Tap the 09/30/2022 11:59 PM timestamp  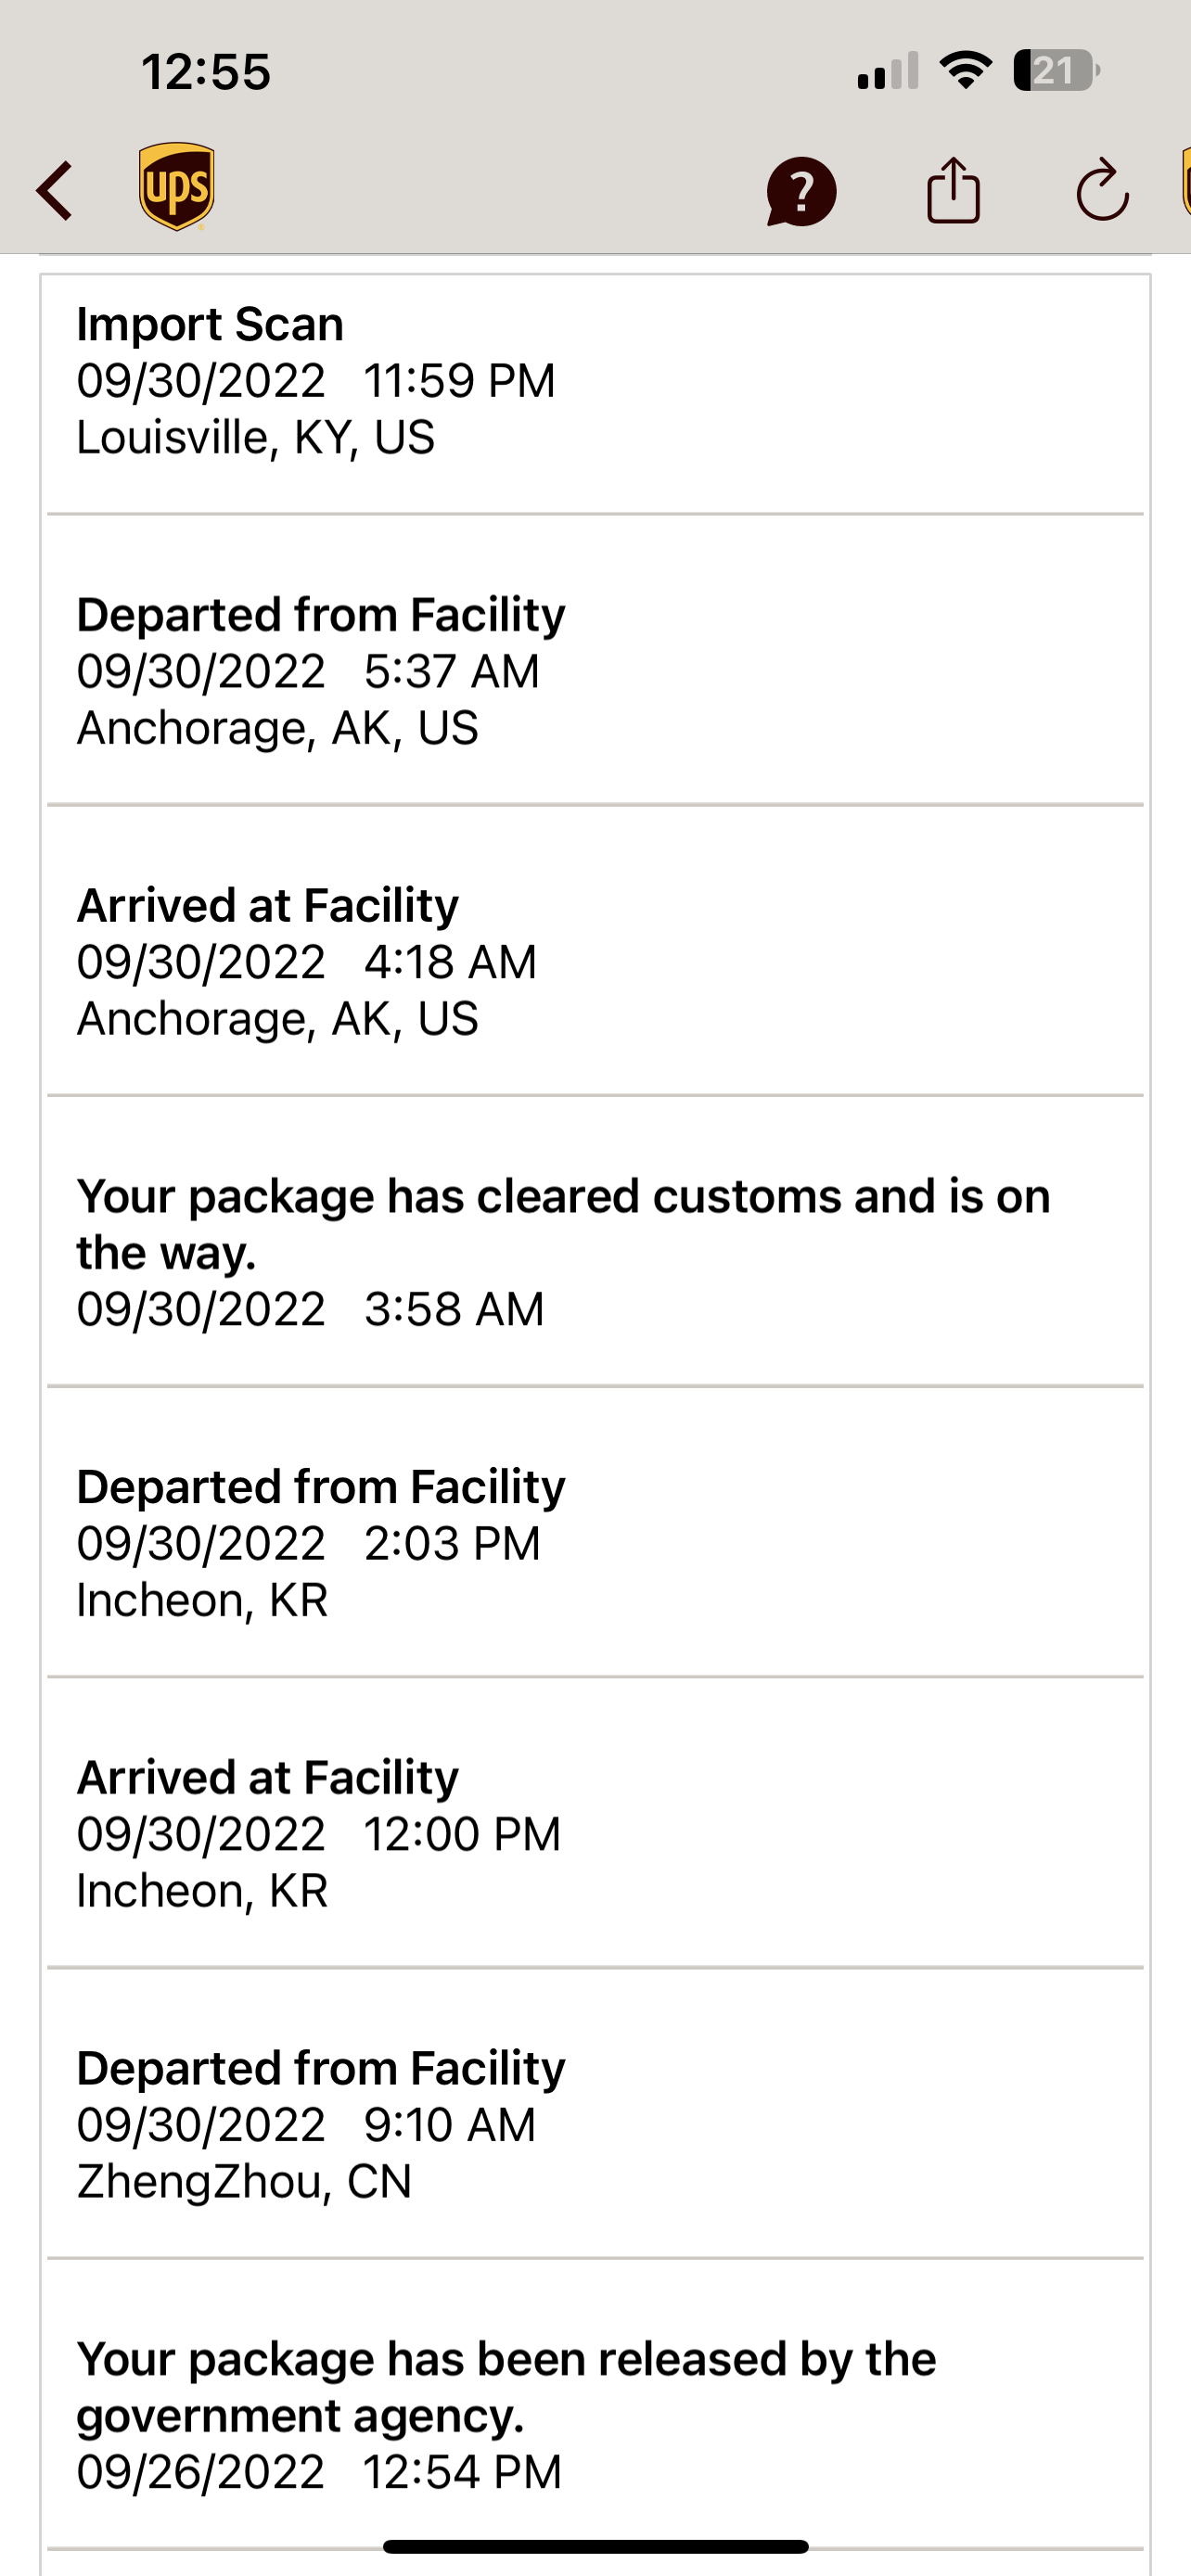(x=316, y=381)
